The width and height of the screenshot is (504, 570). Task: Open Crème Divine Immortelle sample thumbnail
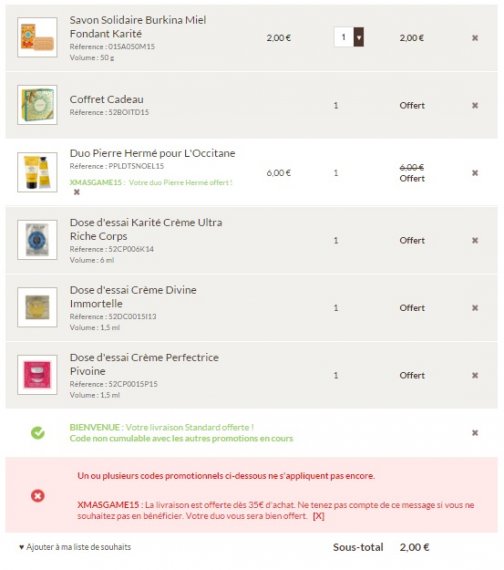(37, 307)
